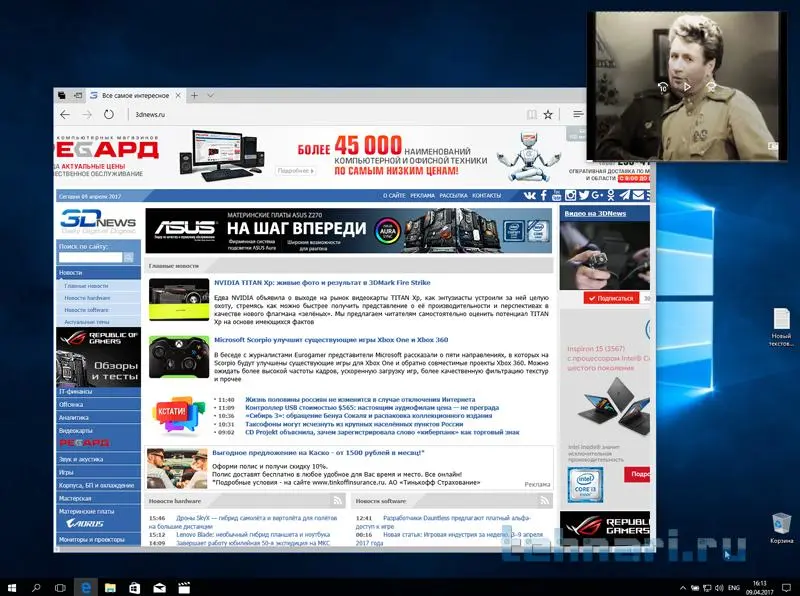Click 'Подробнее' on the Регард banner
The width and height of the screenshot is (800, 596).
point(295,171)
